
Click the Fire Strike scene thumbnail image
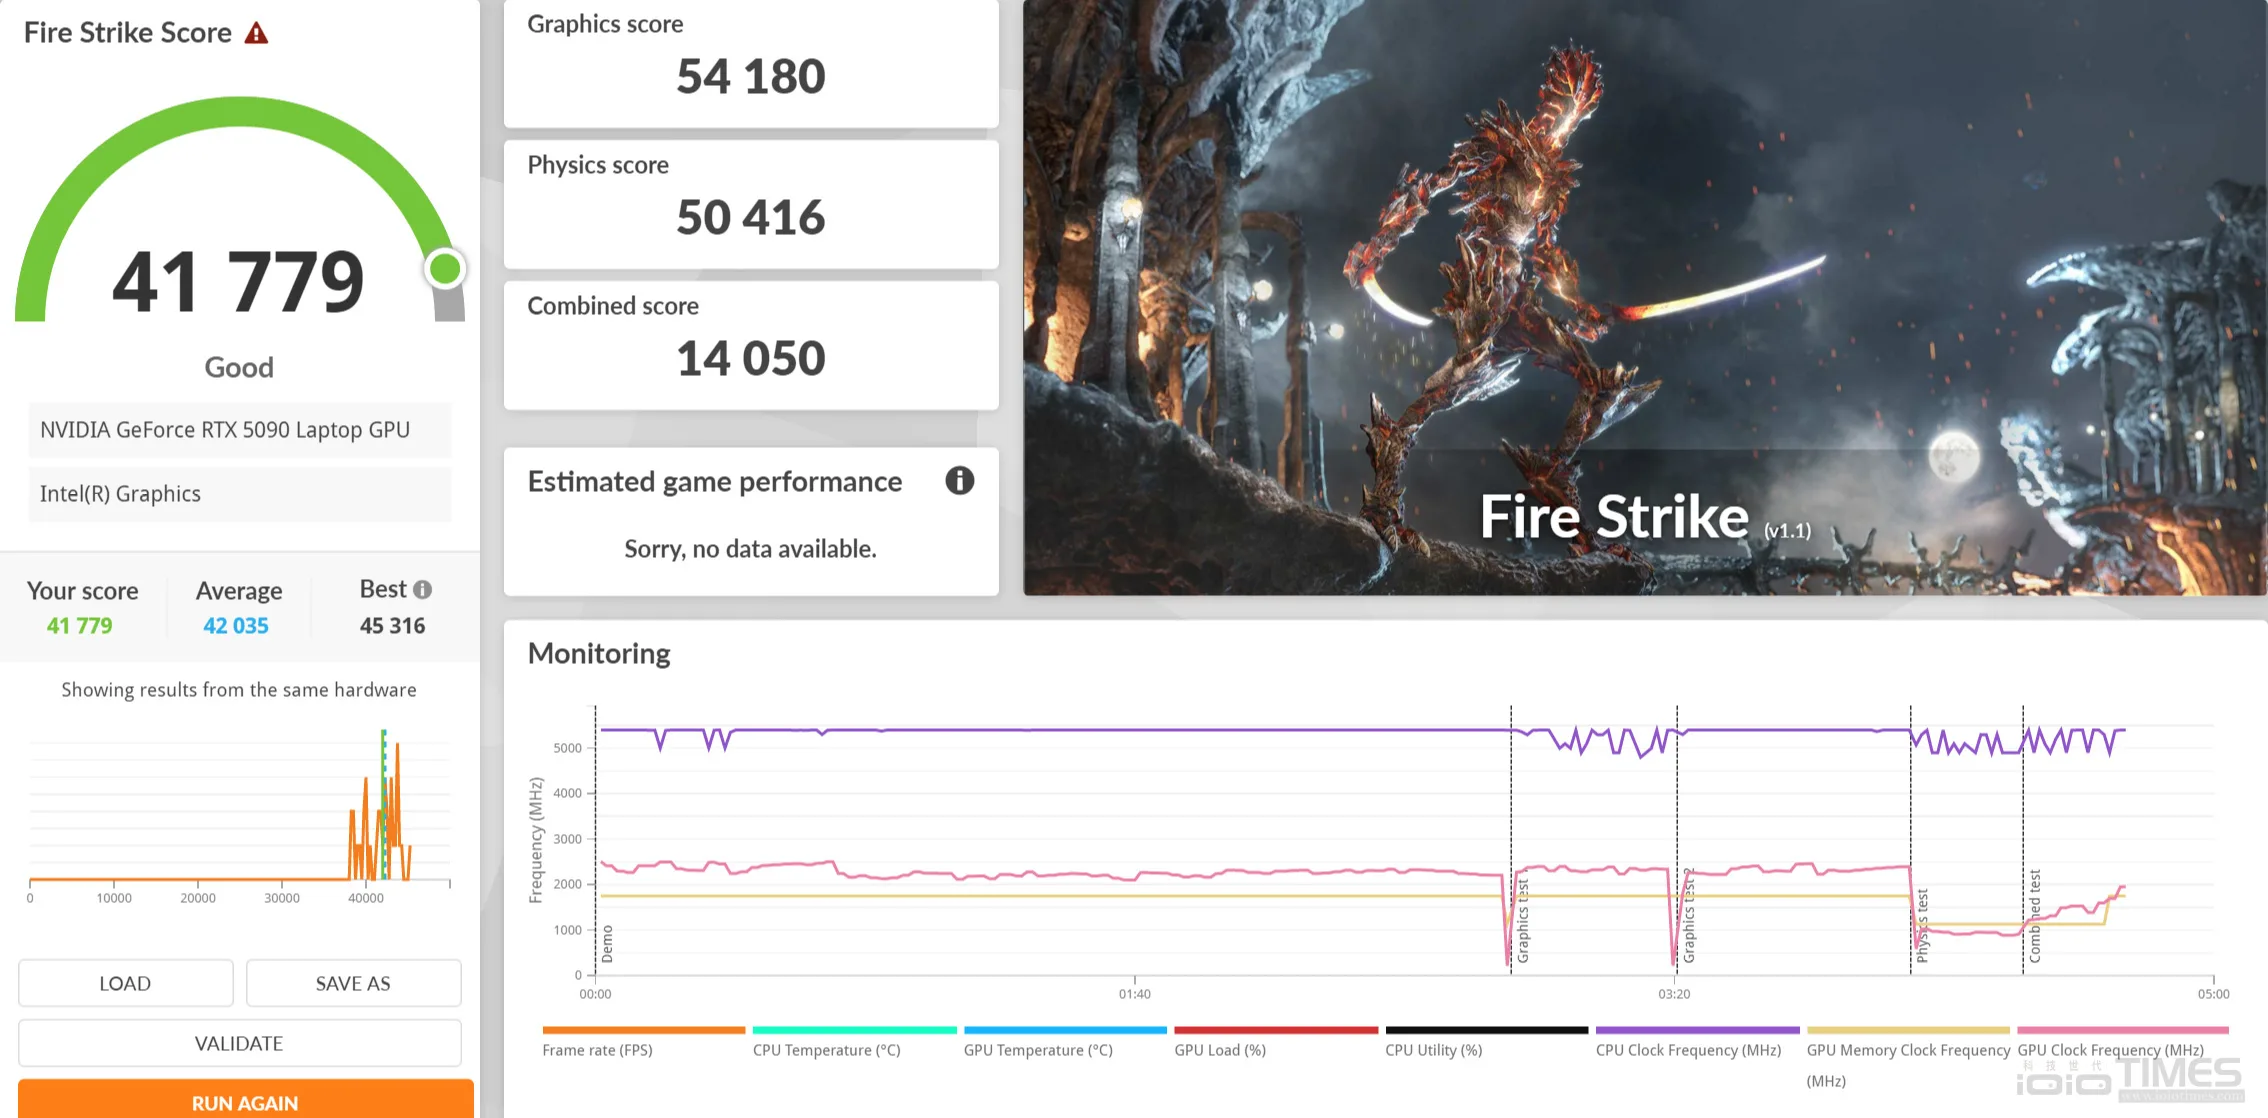(1645, 297)
